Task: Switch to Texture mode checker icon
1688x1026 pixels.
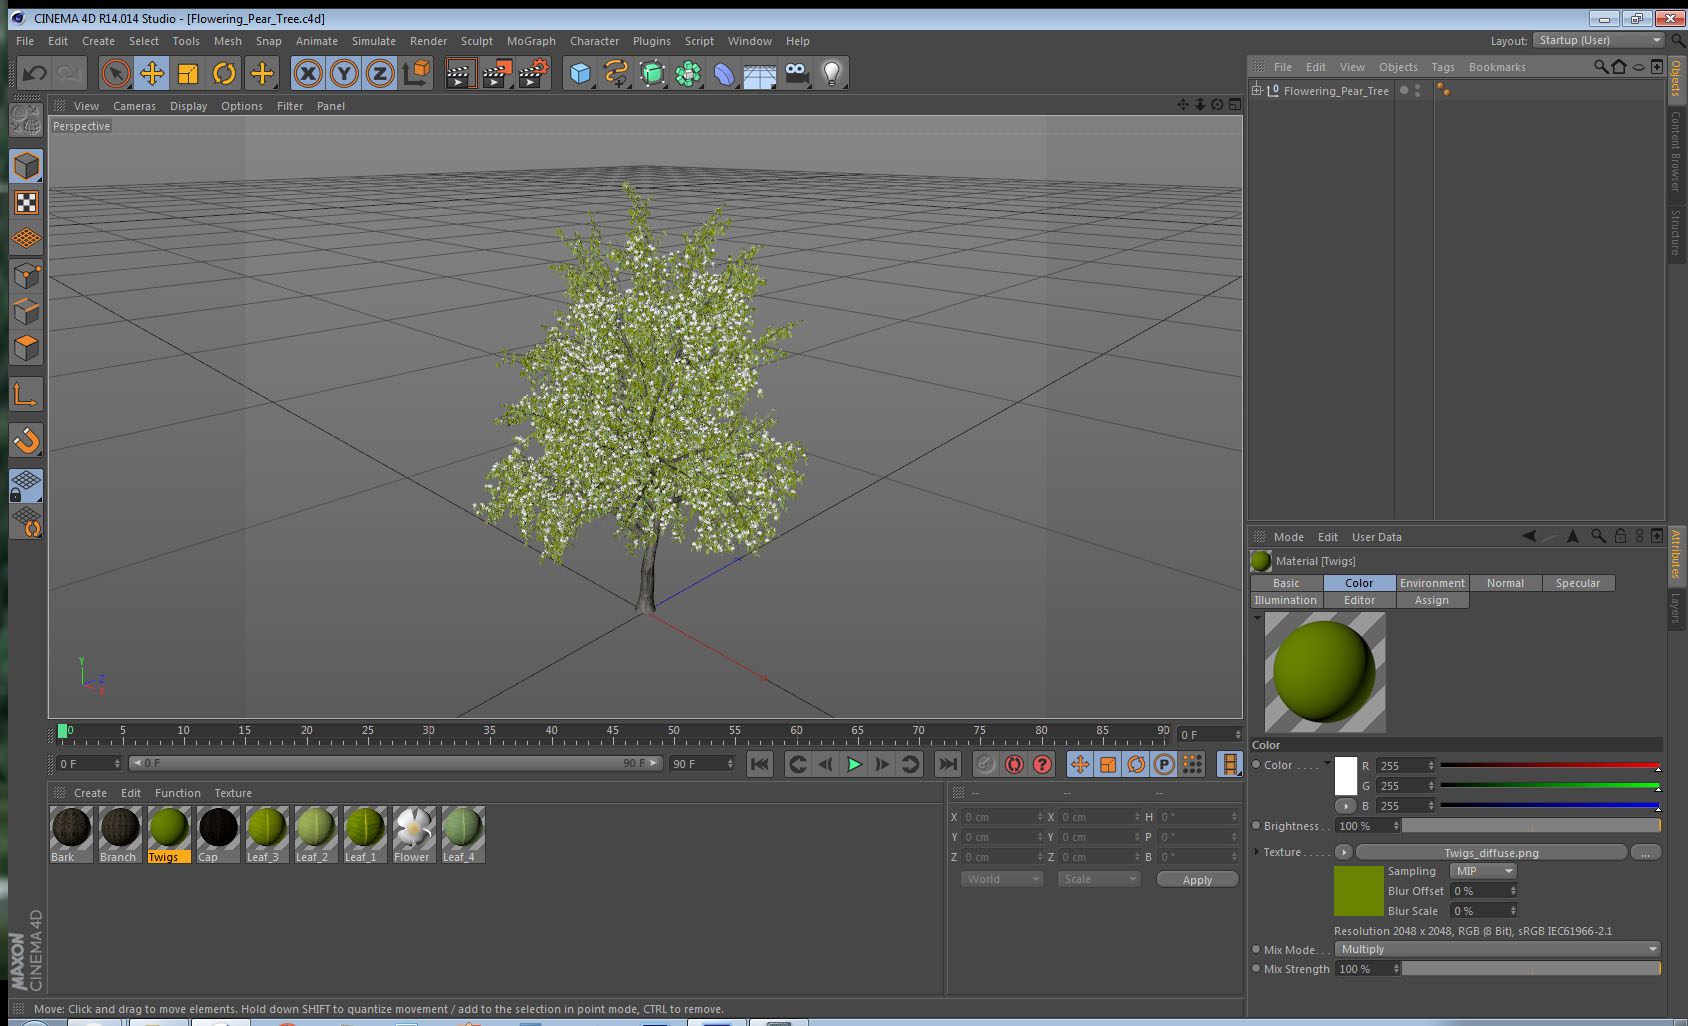Action: (x=26, y=203)
